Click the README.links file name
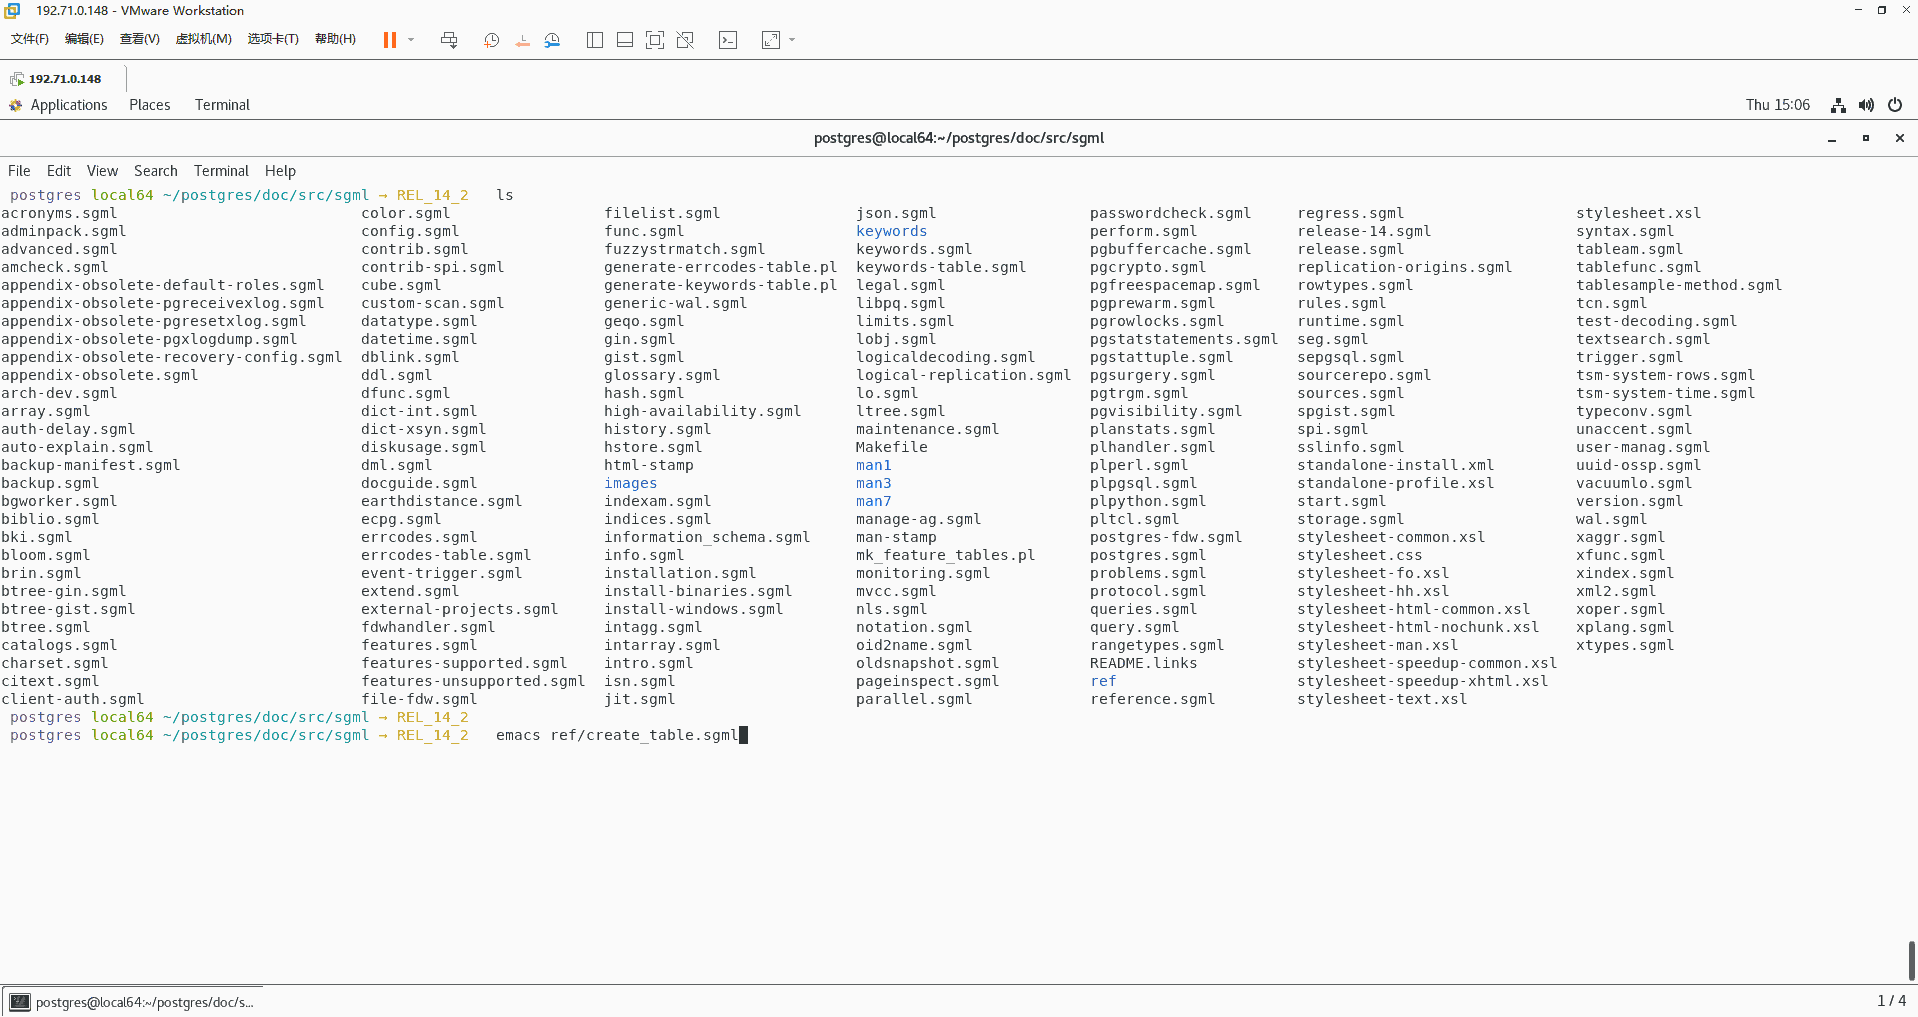This screenshot has height=1017, width=1918. click(1143, 663)
